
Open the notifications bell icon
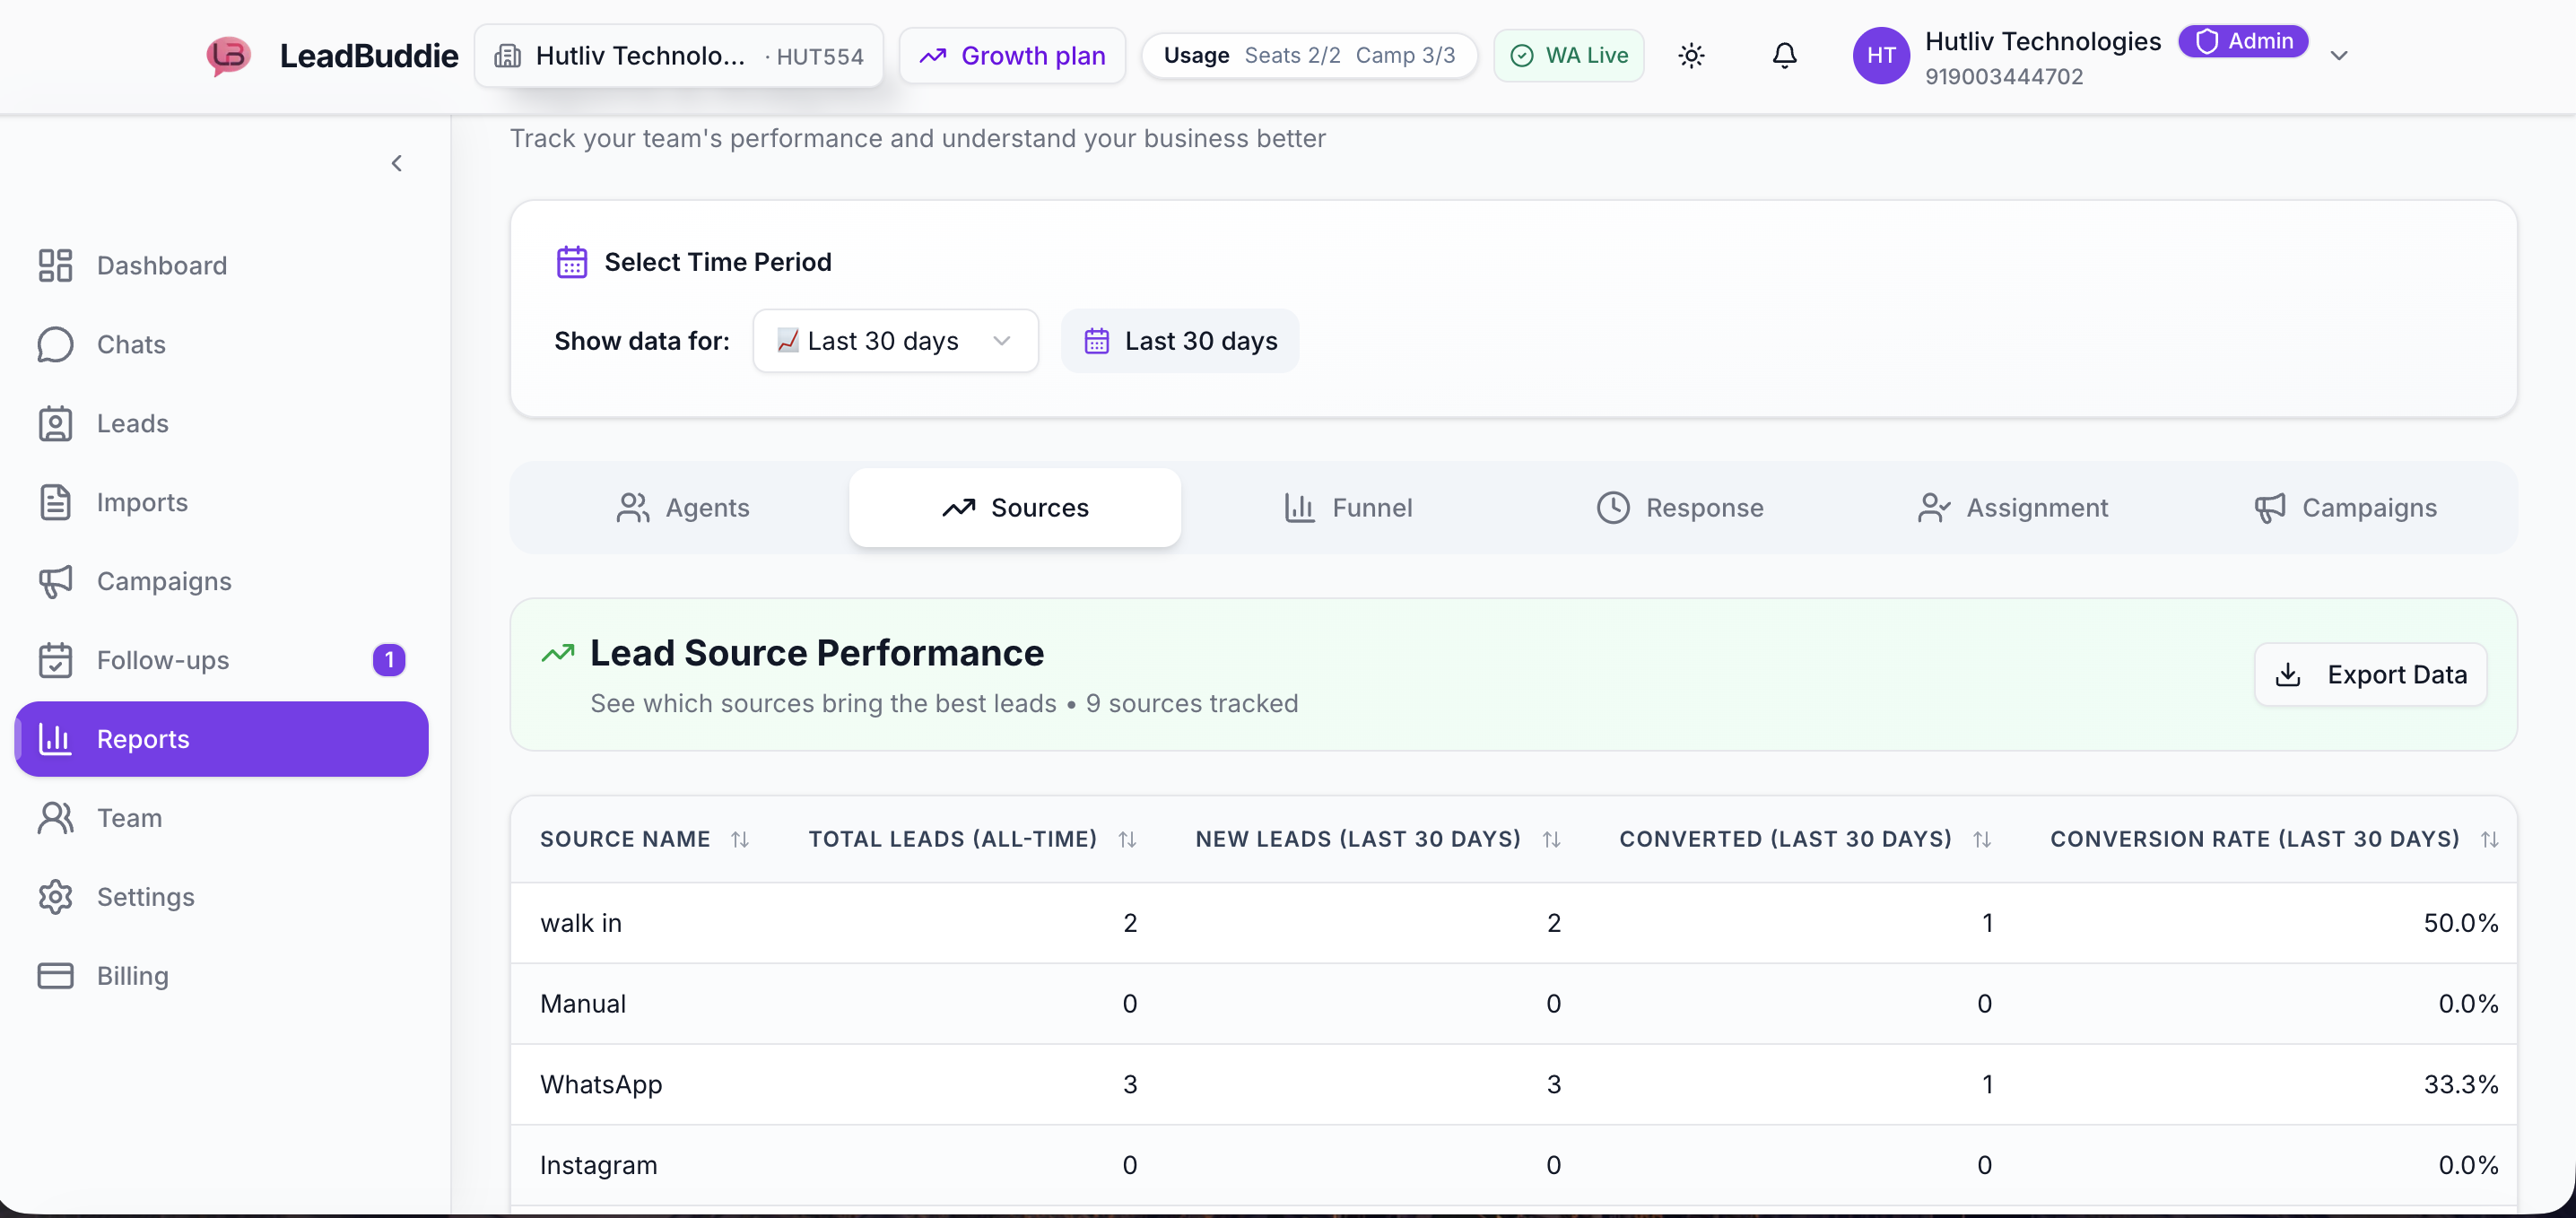point(1784,56)
